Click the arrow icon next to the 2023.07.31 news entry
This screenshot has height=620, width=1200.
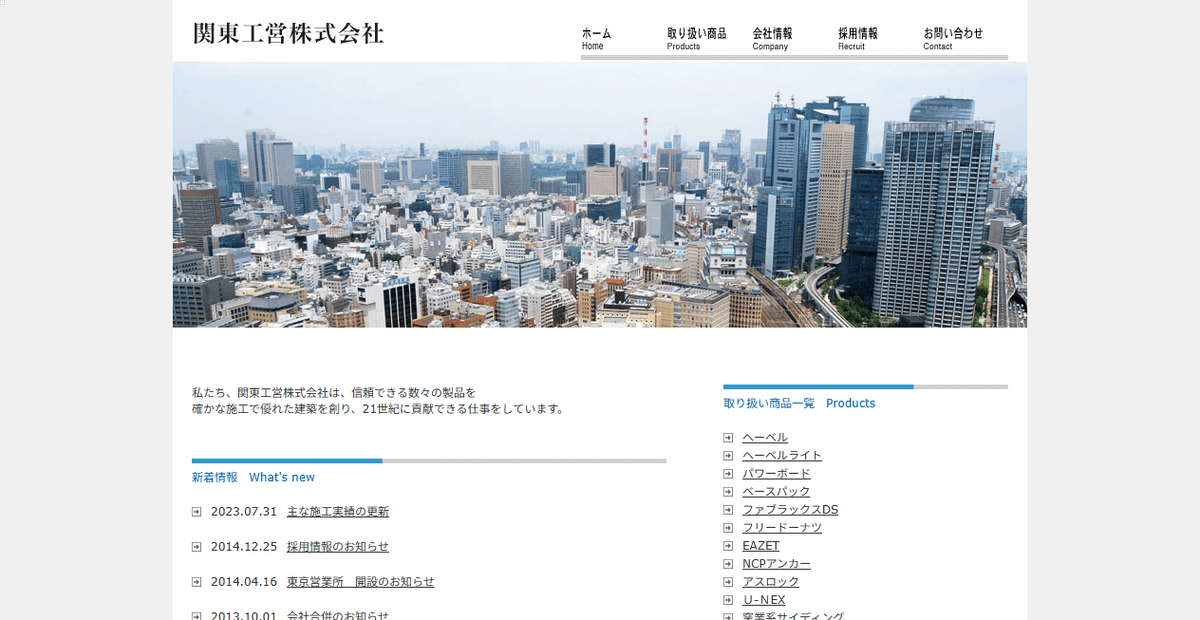(196, 511)
